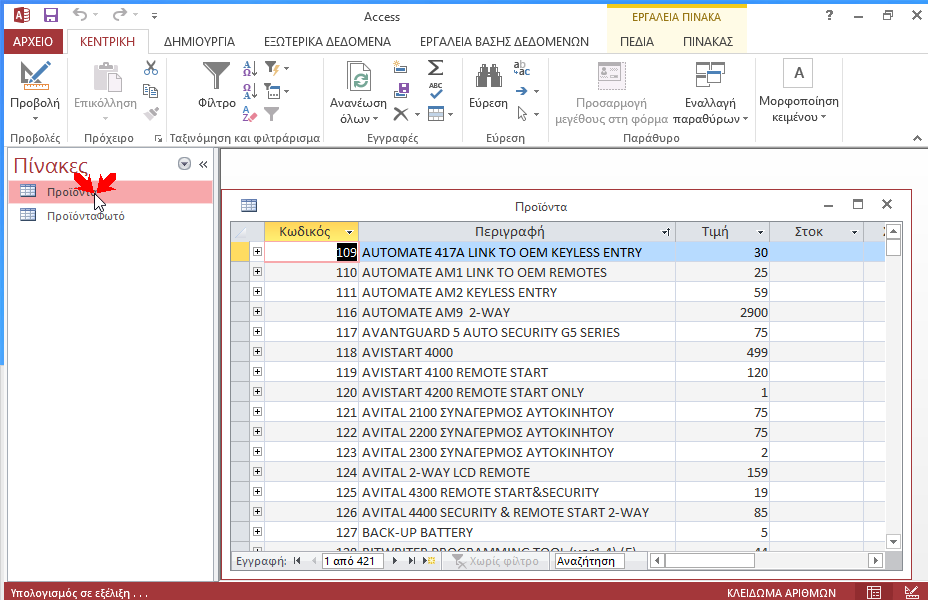Click the Delete record X icon
The width and height of the screenshot is (928, 600).
pos(401,114)
